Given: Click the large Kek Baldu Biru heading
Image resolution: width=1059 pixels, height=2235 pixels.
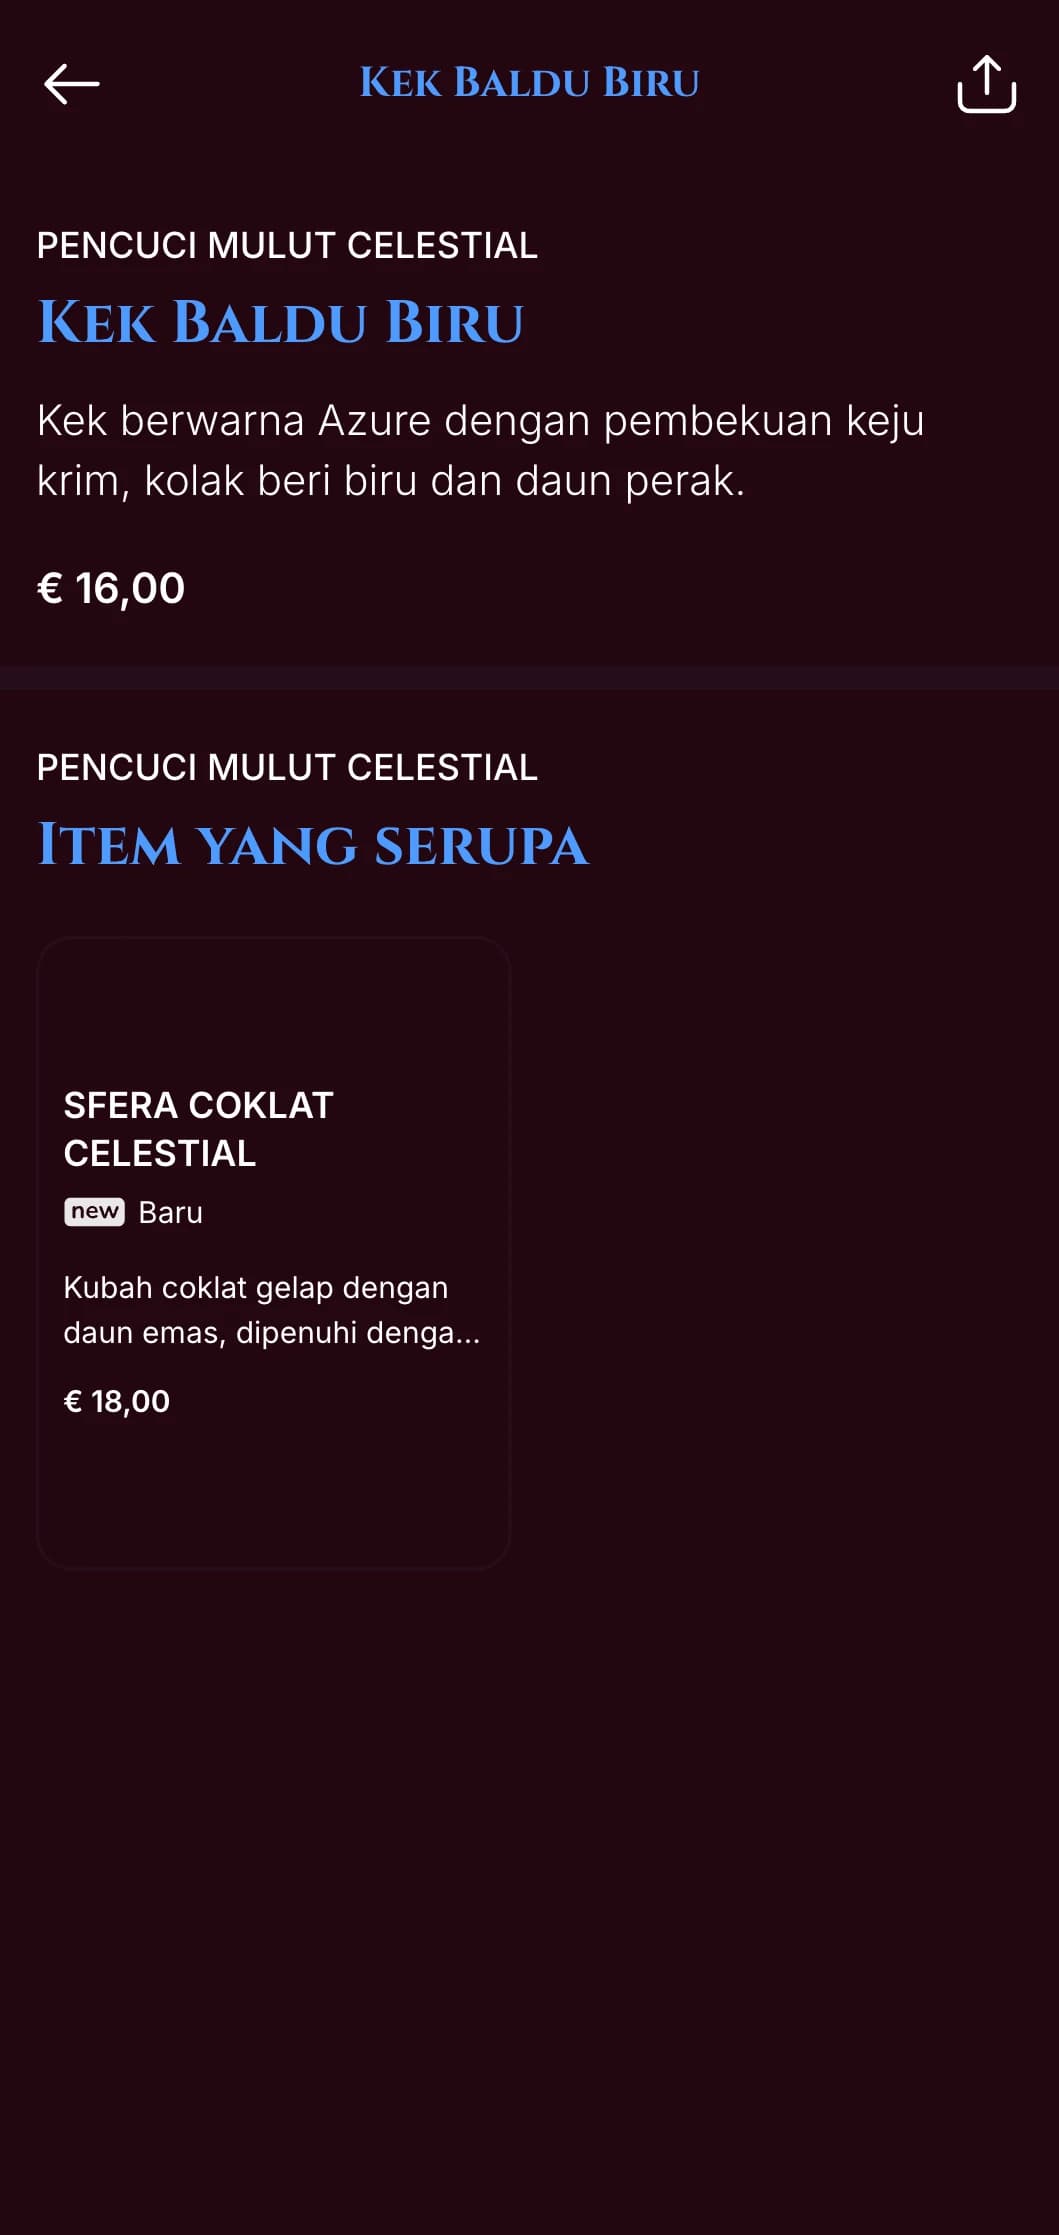Looking at the screenshot, I should point(280,322).
